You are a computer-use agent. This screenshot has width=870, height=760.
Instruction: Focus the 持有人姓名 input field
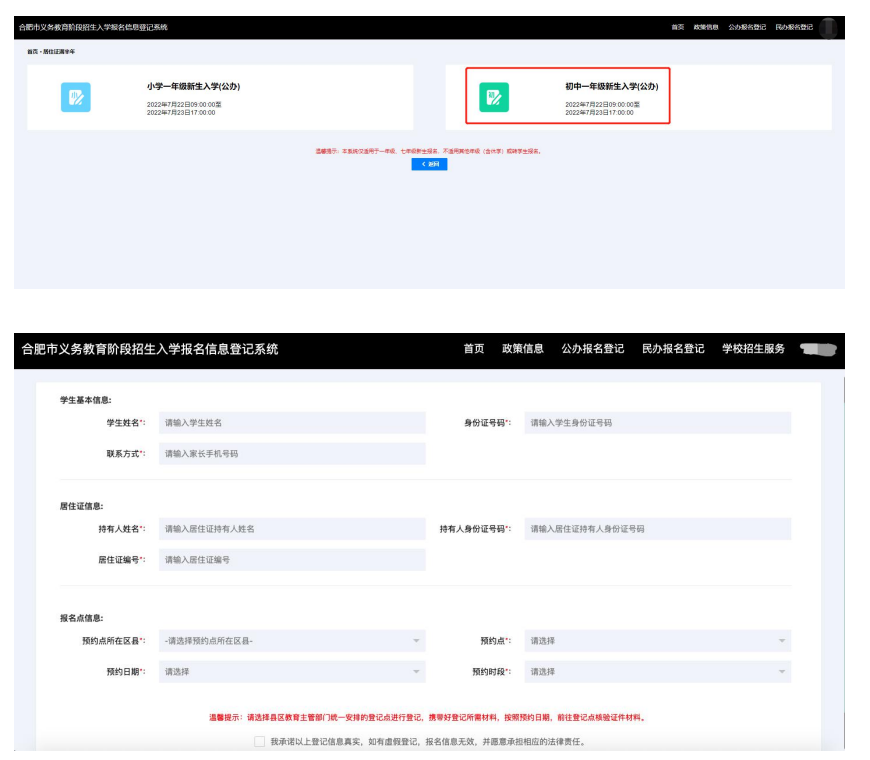pos(291,529)
